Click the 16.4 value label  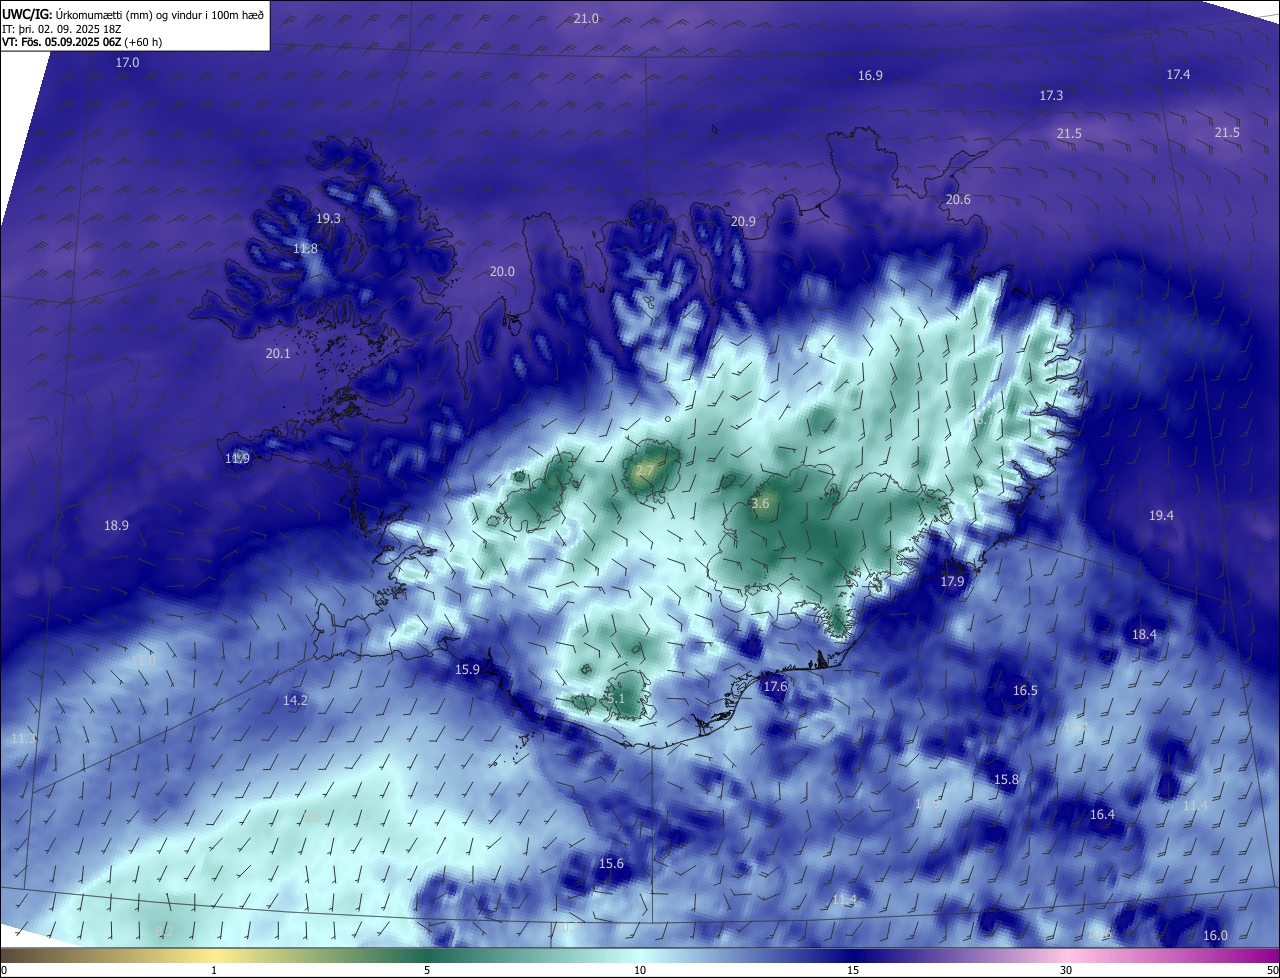click(1102, 815)
